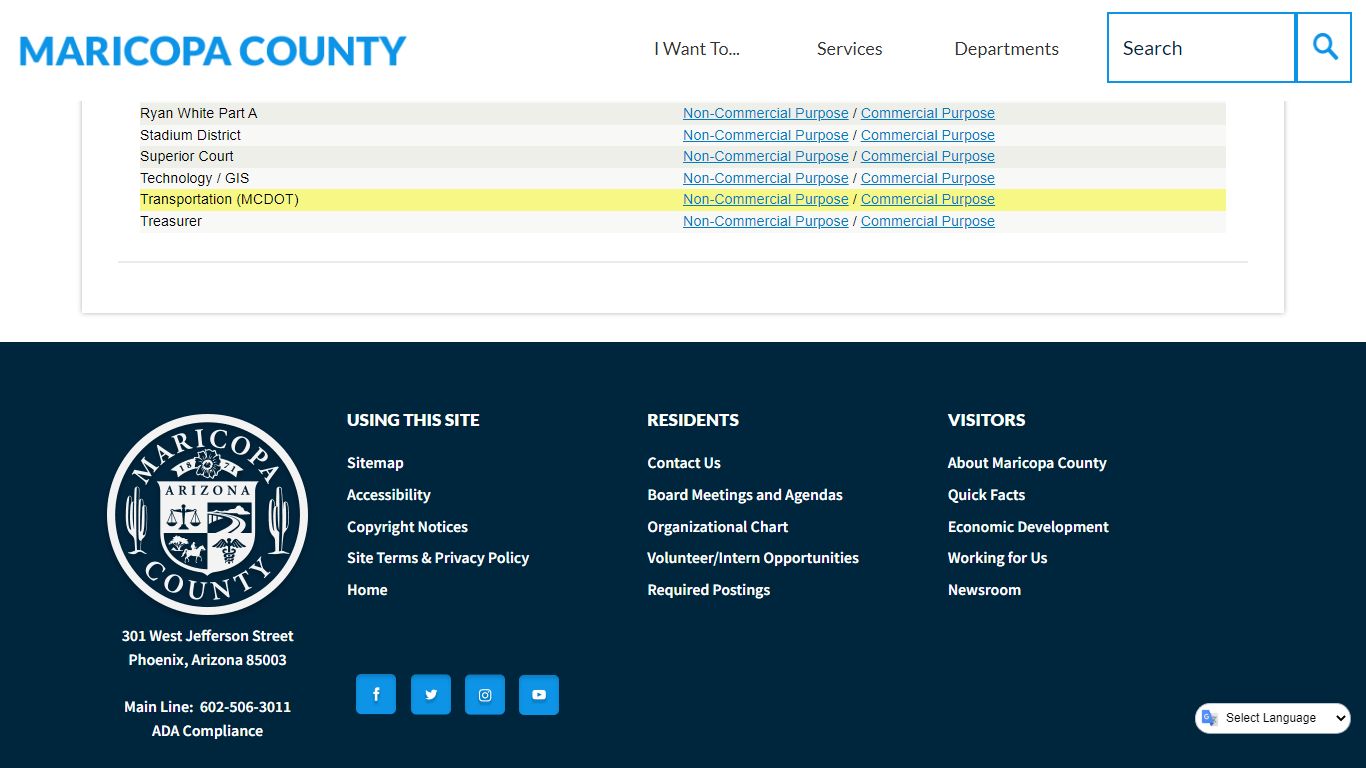Open the Quick Facts link
The image size is (1366, 768).
986,495
